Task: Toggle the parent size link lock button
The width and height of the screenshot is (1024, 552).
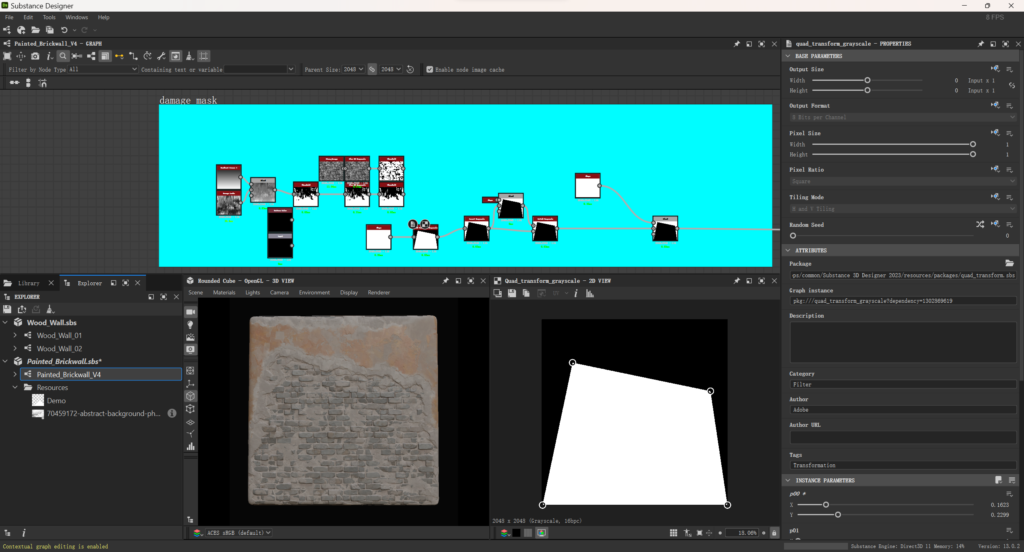Action: pyautogui.click(x=372, y=70)
